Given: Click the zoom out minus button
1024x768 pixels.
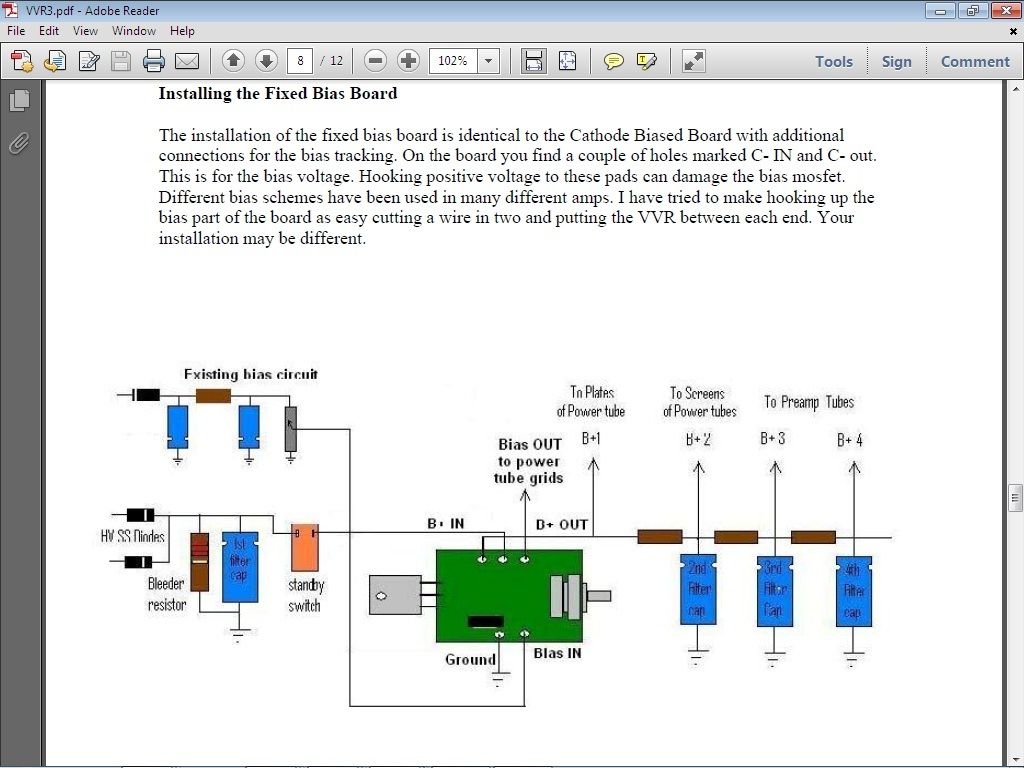Looking at the screenshot, I should click(x=376, y=61).
